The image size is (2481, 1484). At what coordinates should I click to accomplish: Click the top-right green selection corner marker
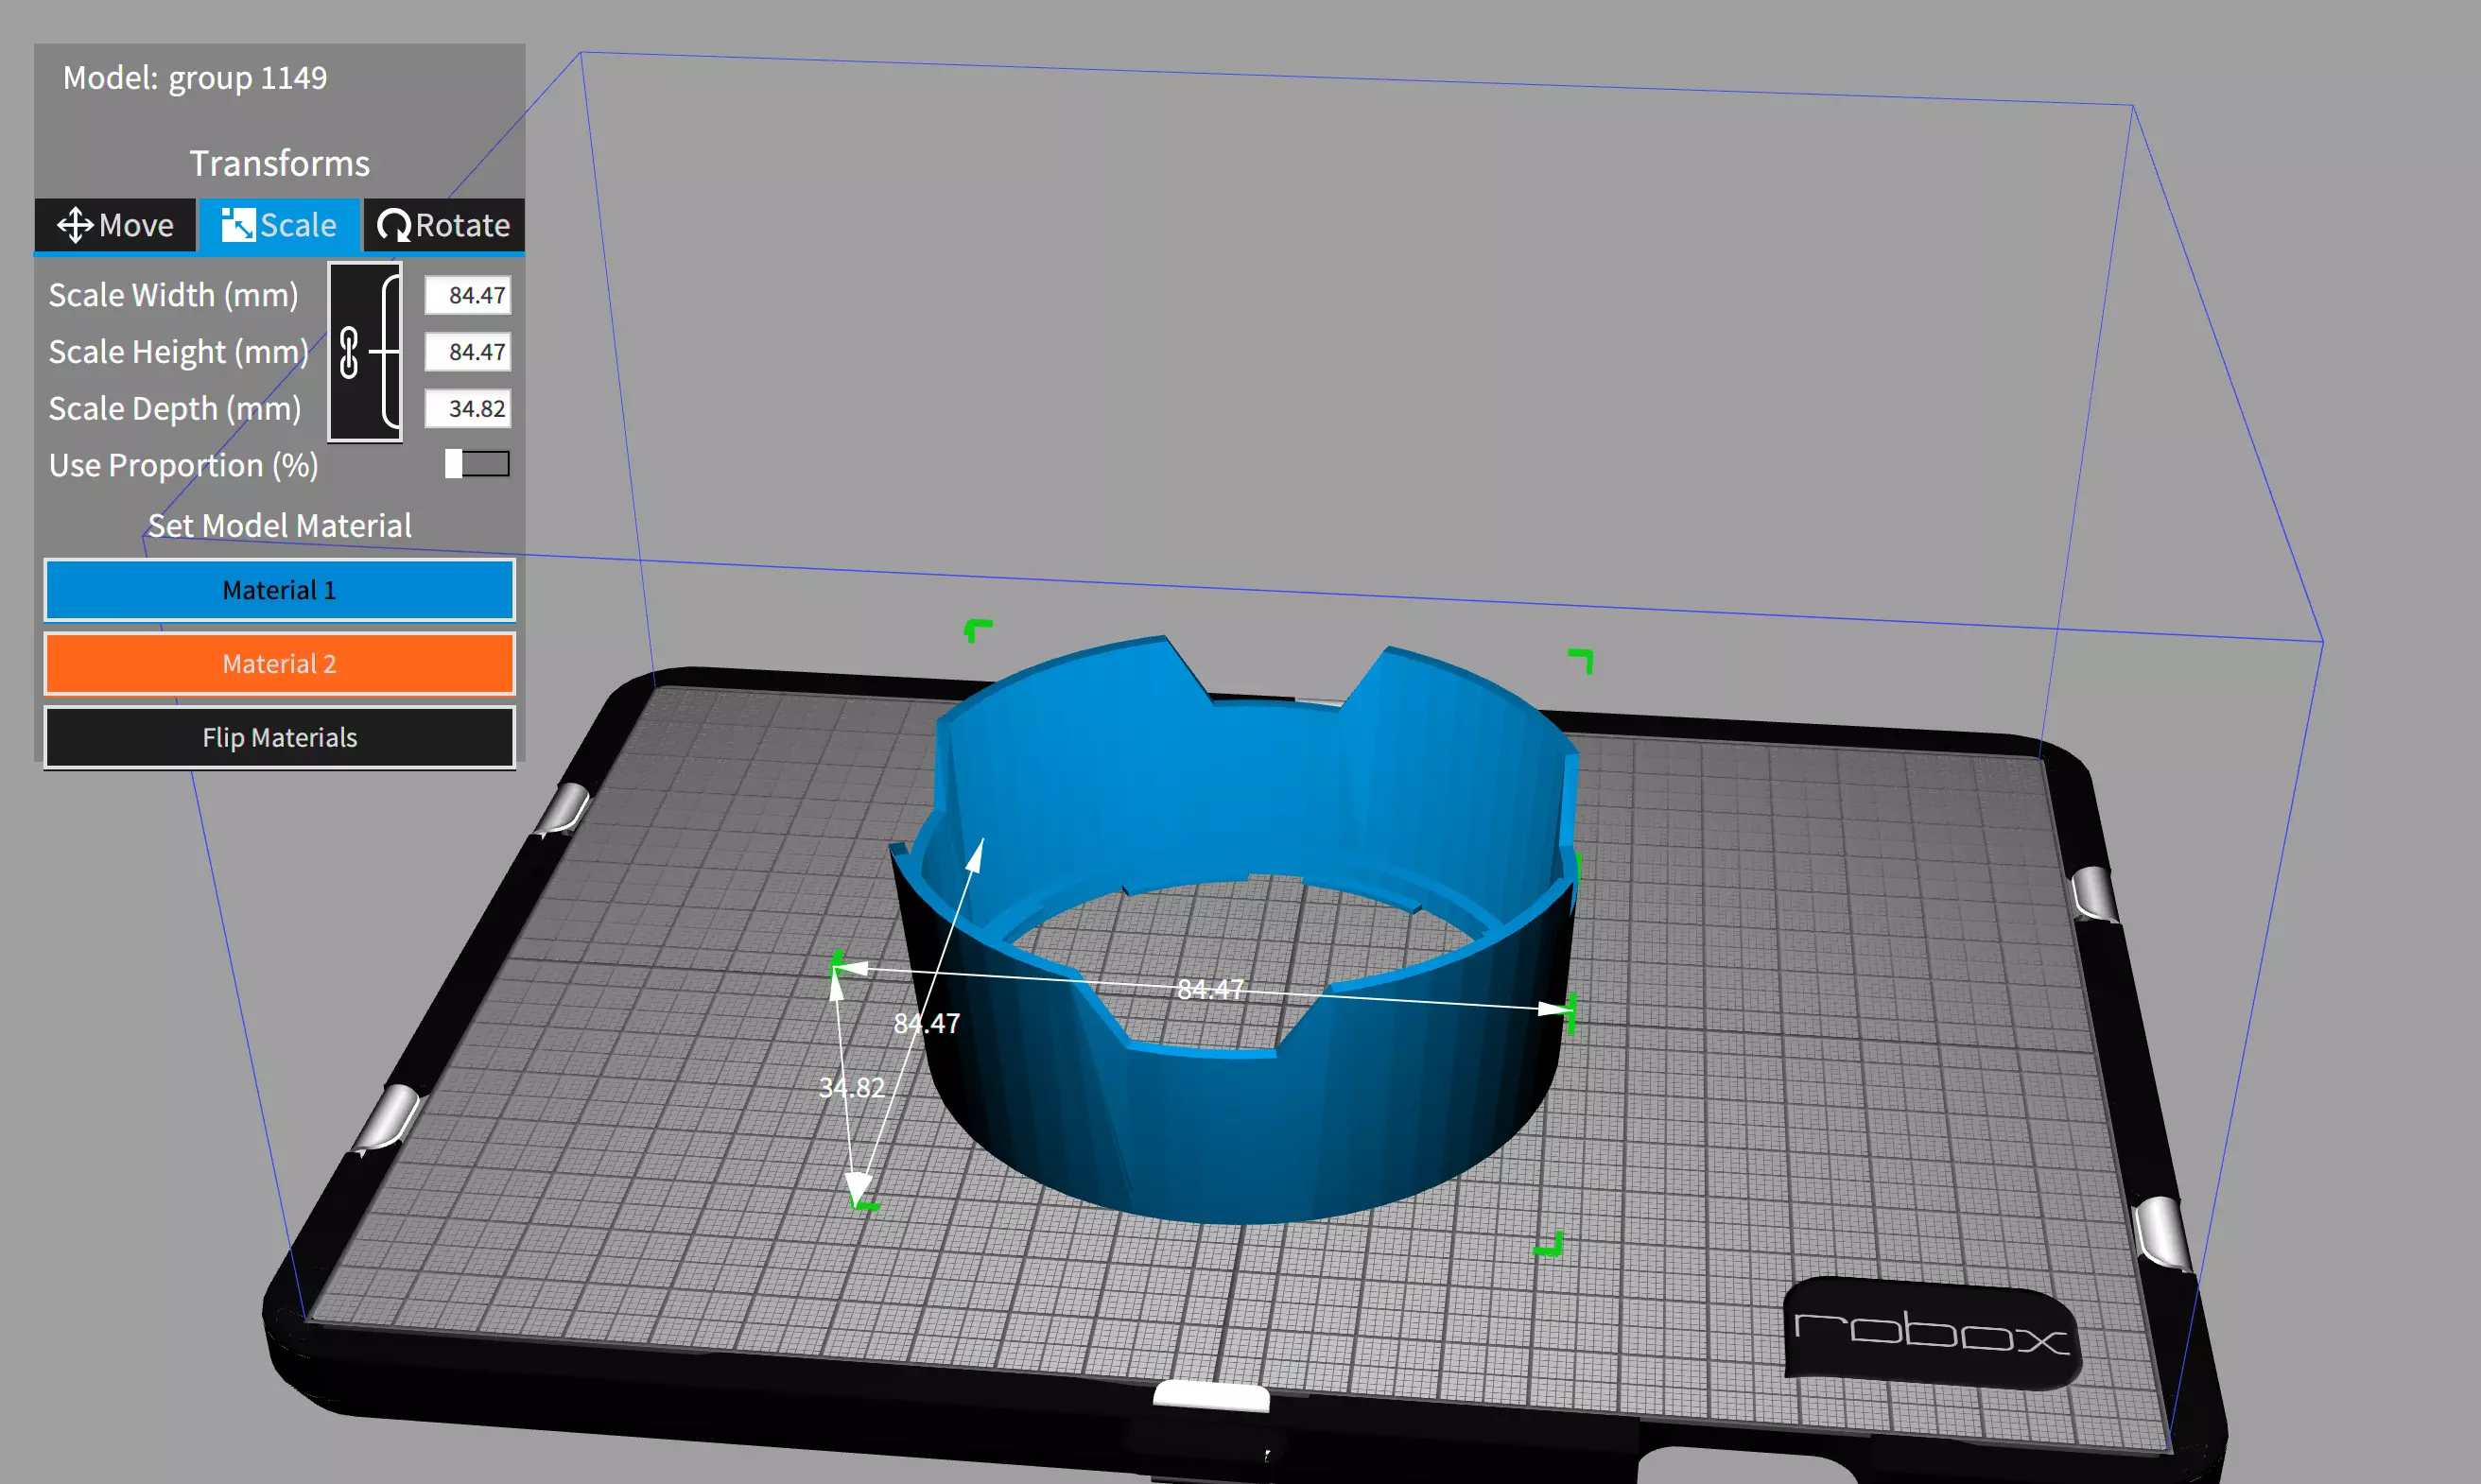(x=1582, y=660)
